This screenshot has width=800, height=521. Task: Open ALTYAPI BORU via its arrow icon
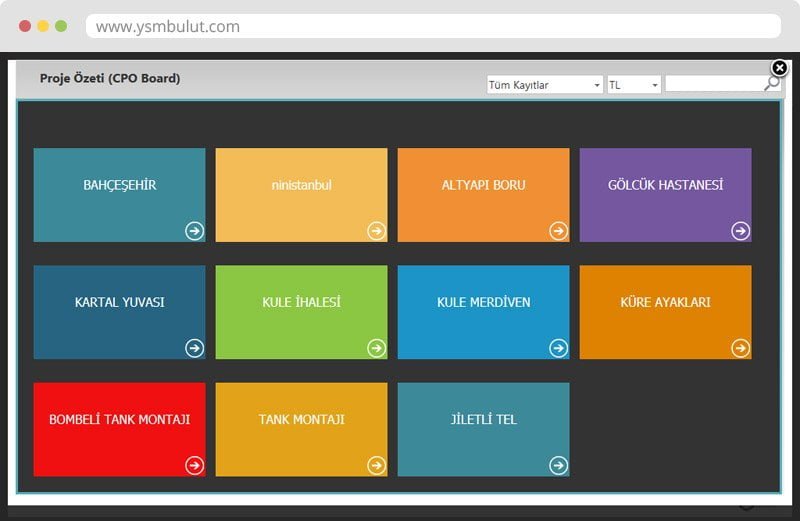[x=558, y=231]
